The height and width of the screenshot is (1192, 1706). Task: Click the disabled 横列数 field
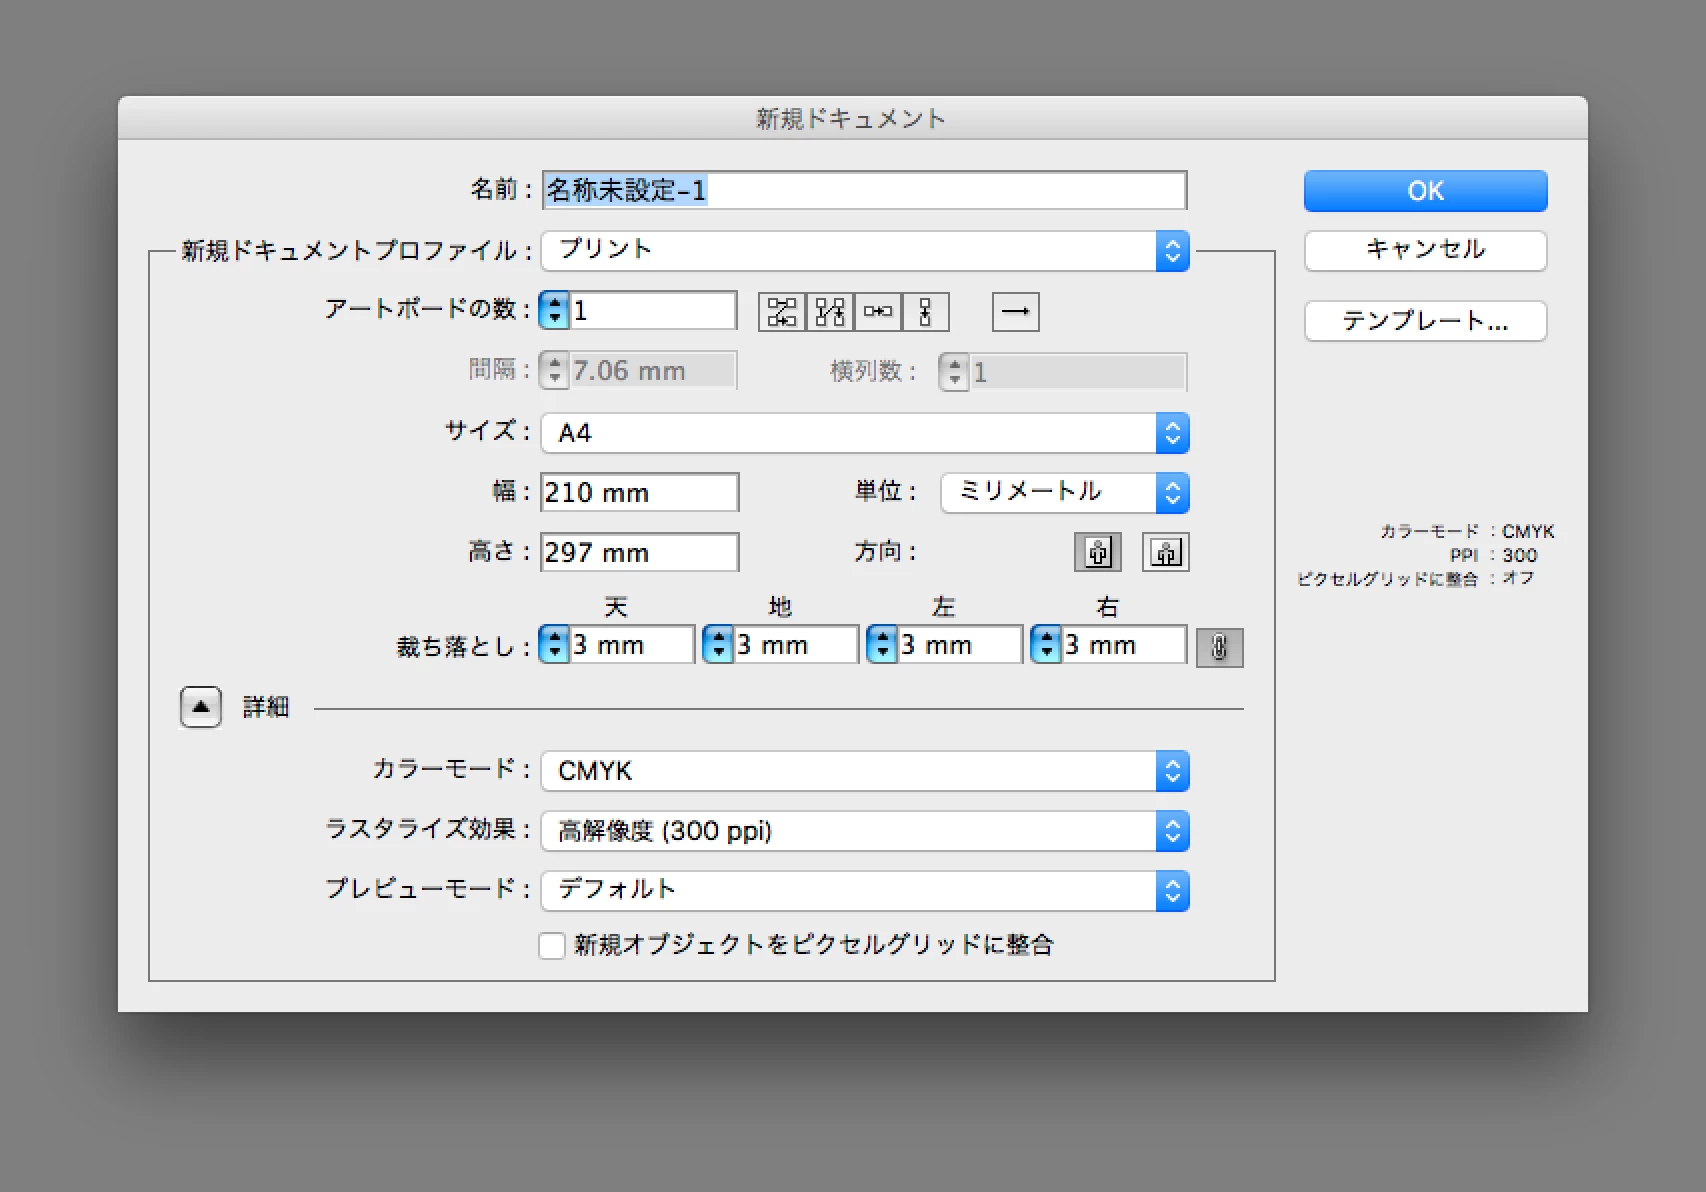click(1079, 372)
